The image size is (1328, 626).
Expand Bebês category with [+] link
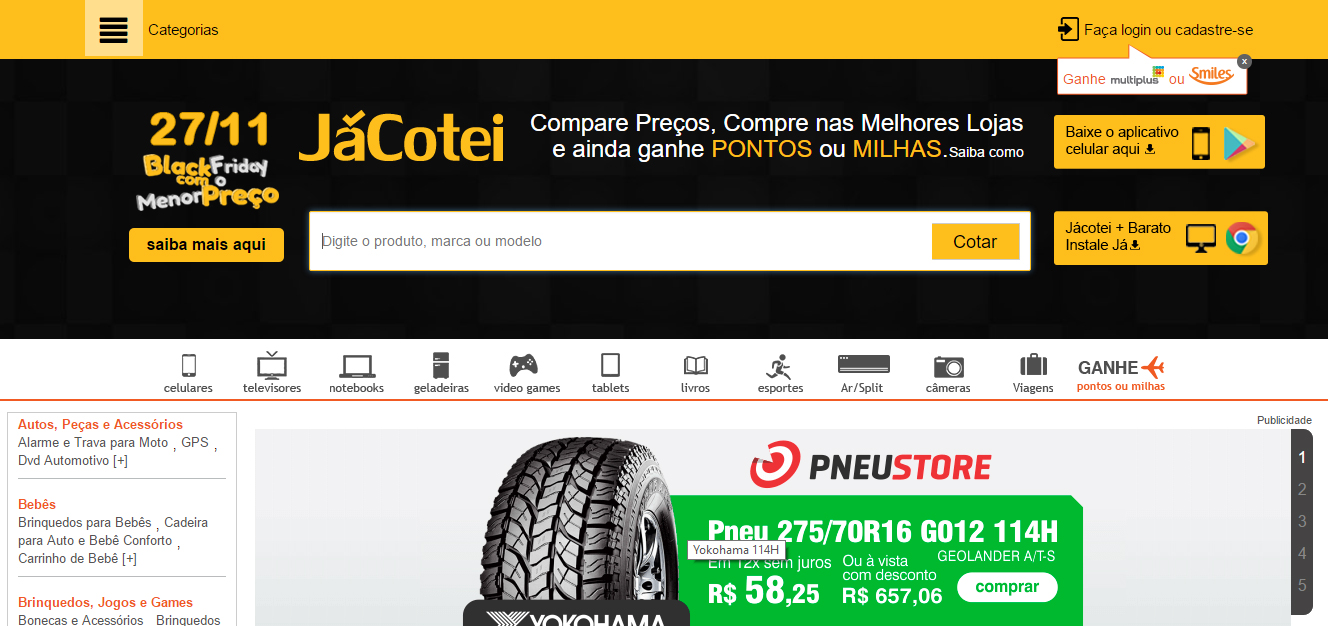[x=129, y=559]
